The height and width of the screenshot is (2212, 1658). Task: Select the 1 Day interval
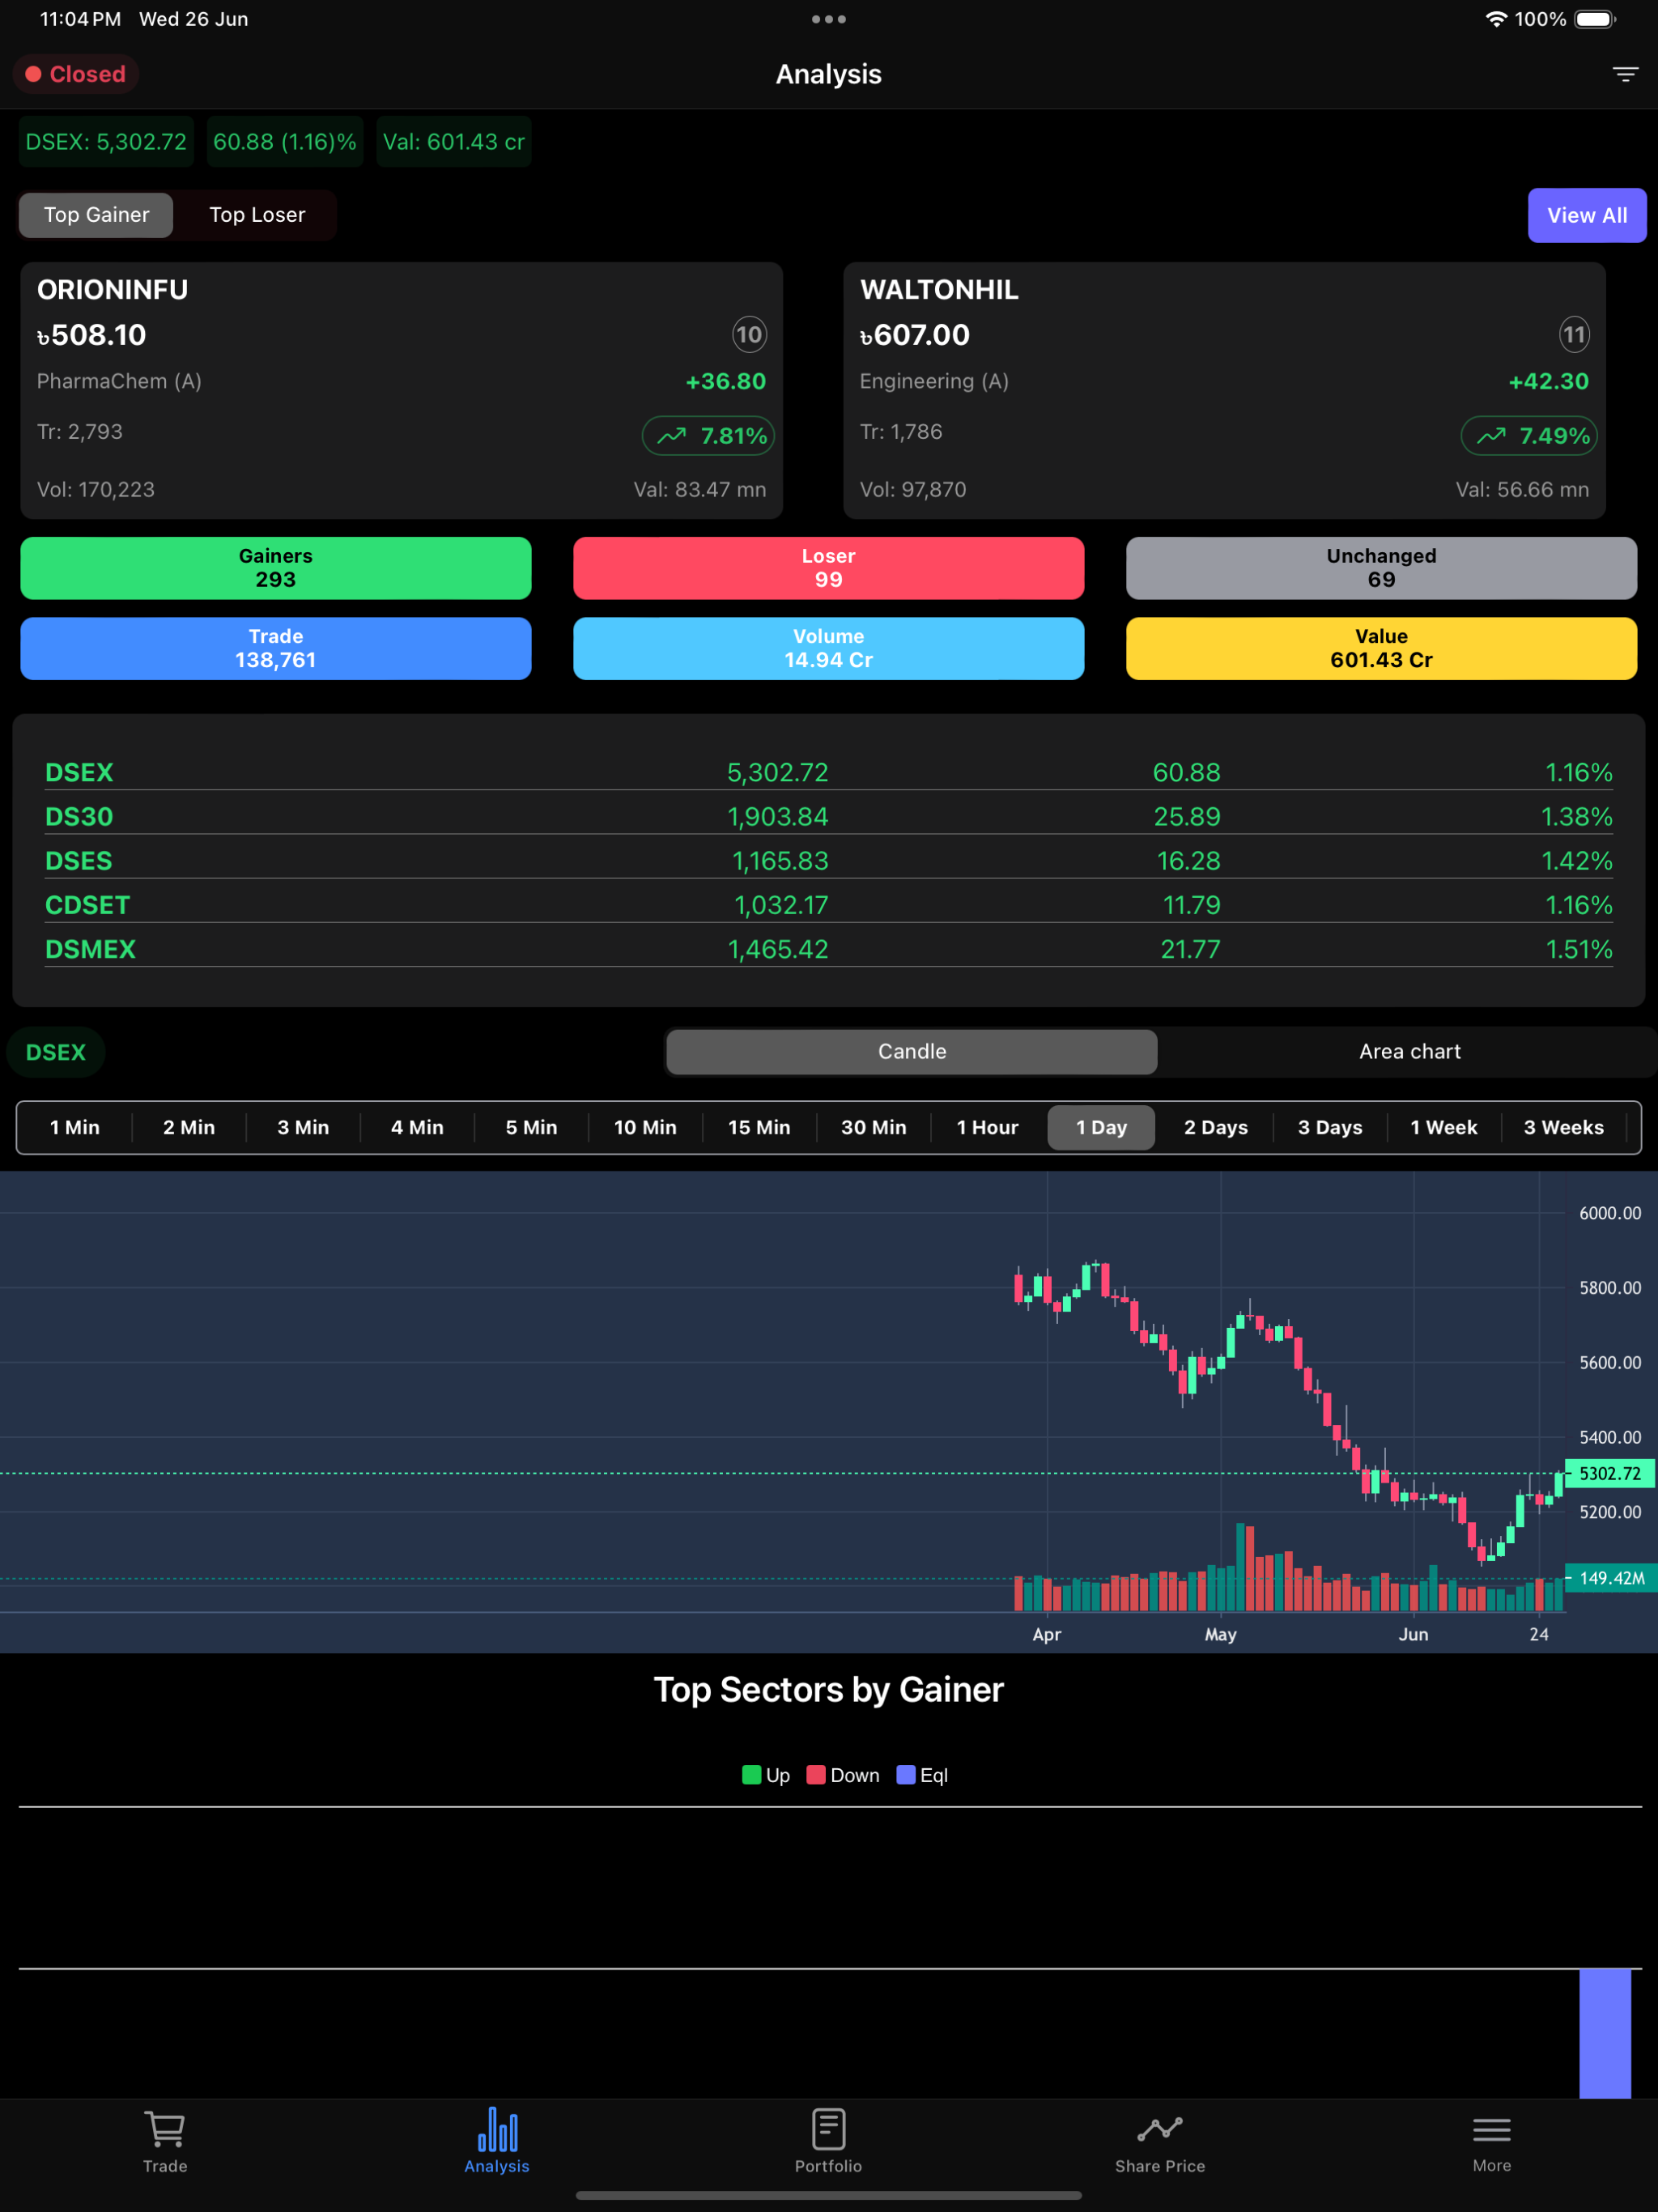click(1101, 1127)
